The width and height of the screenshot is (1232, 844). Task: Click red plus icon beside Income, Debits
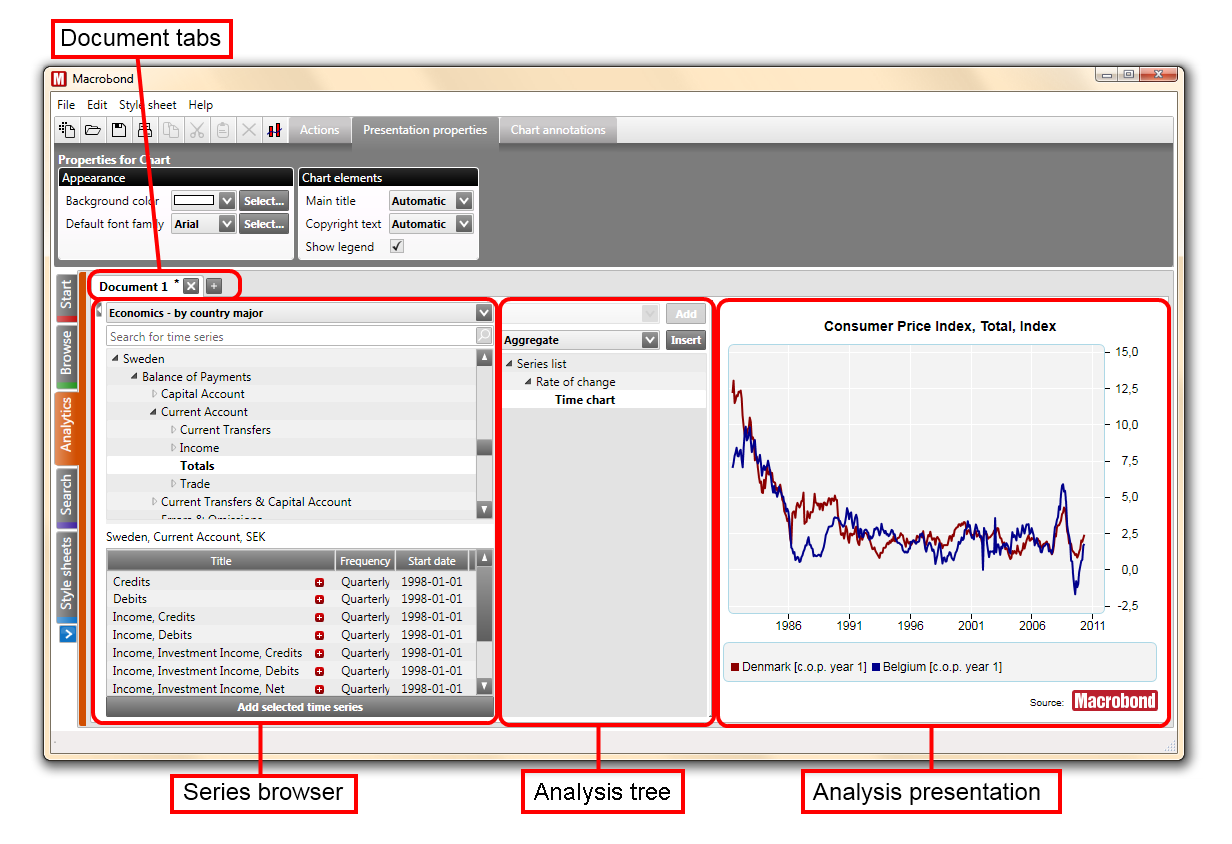[x=320, y=635]
